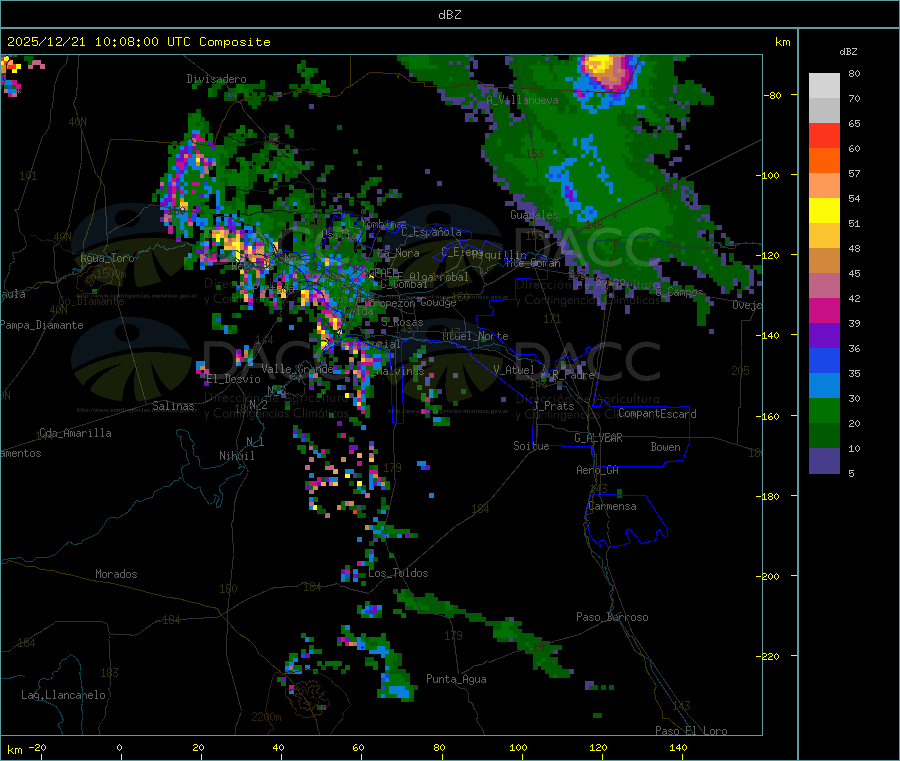Click the '-120' tick on the right axis
This screenshot has width=900, height=761.
click(x=769, y=255)
